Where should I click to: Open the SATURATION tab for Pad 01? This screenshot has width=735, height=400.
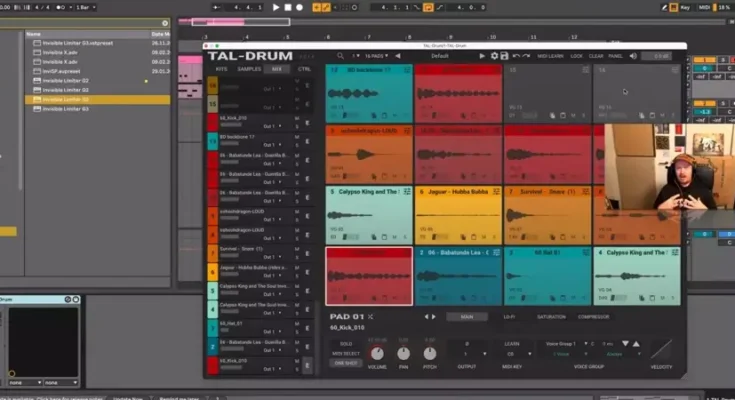[x=551, y=317]
